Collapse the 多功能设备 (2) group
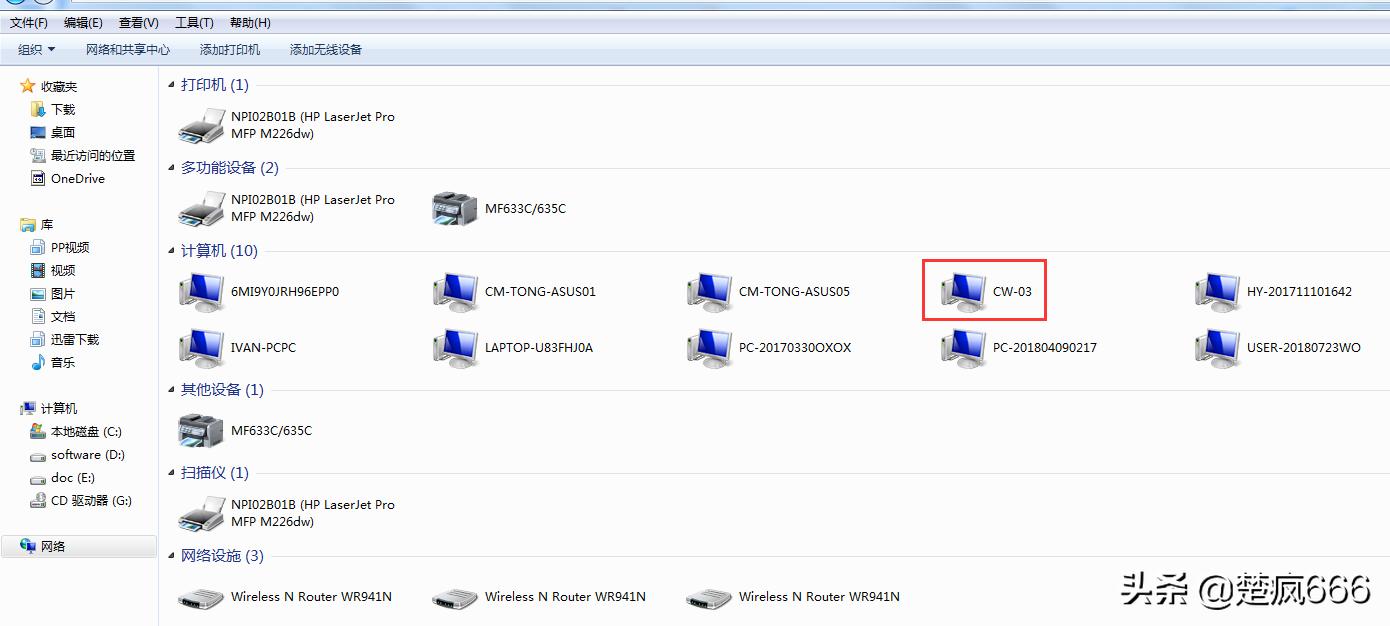The image size is (1390, 626). pyautogui.click(x=172, y=168)
